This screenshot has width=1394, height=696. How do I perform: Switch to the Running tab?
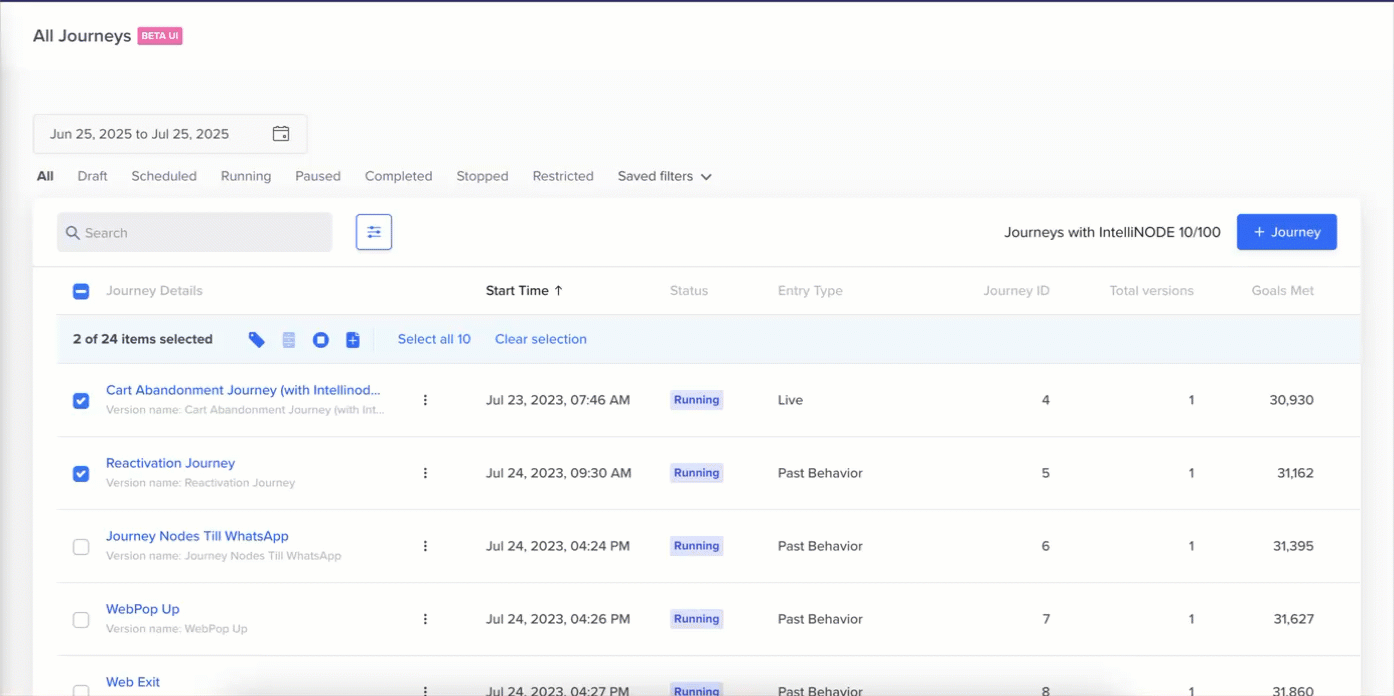pos(246,176)
